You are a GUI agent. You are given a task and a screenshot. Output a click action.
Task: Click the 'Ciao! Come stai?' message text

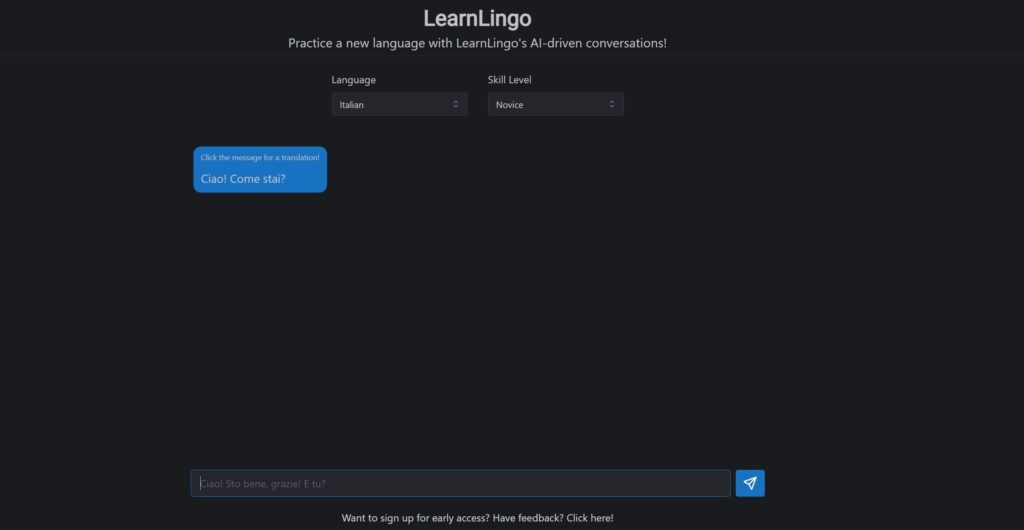(243, 179)
